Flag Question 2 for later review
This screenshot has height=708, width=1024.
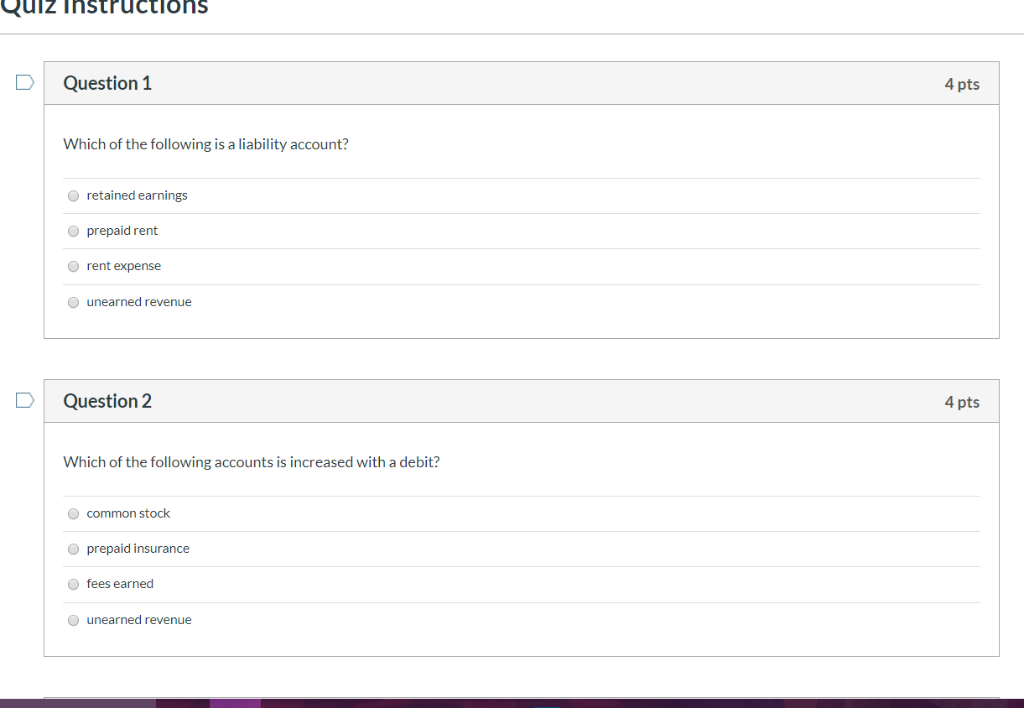(x=25, y=400)
